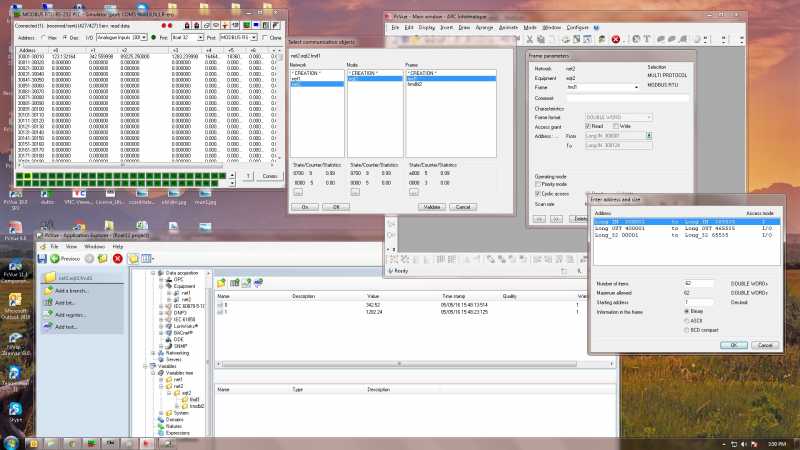
Task: Click the green screen icon in the Modbus simulator toolbar
Action: (x=246, y=25)
